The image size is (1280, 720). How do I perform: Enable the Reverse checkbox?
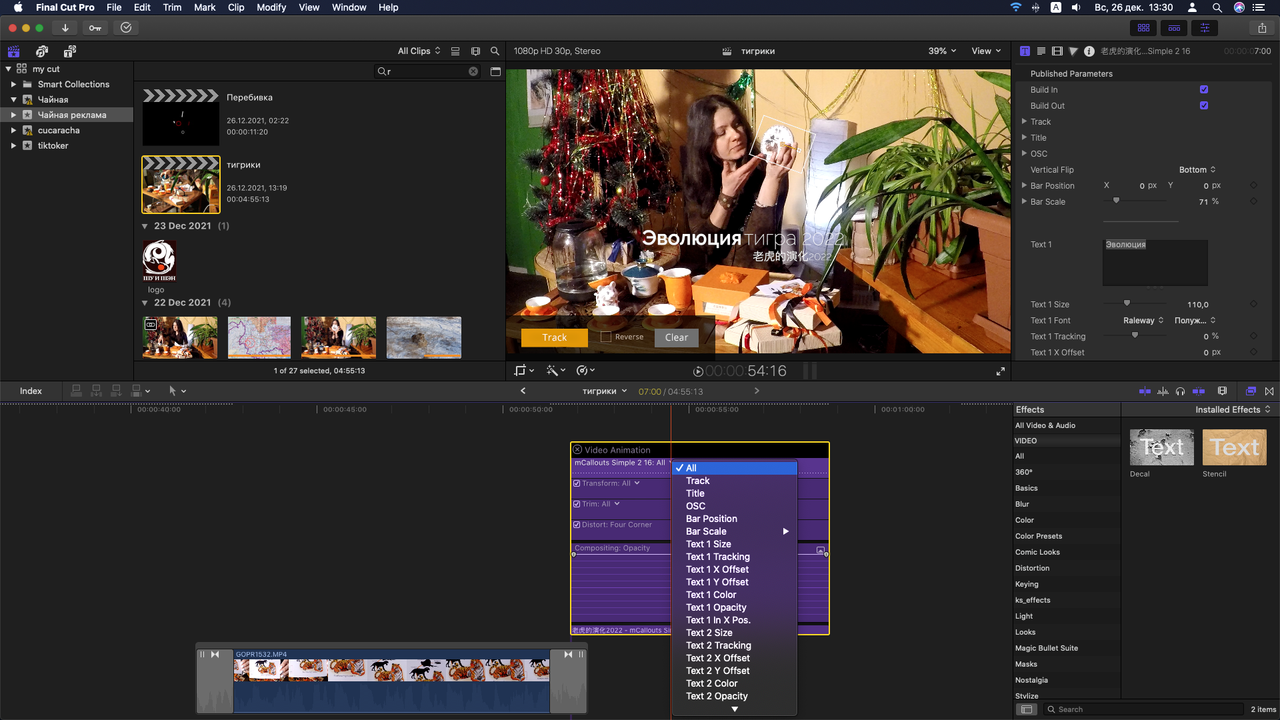(x=606, y=337)
